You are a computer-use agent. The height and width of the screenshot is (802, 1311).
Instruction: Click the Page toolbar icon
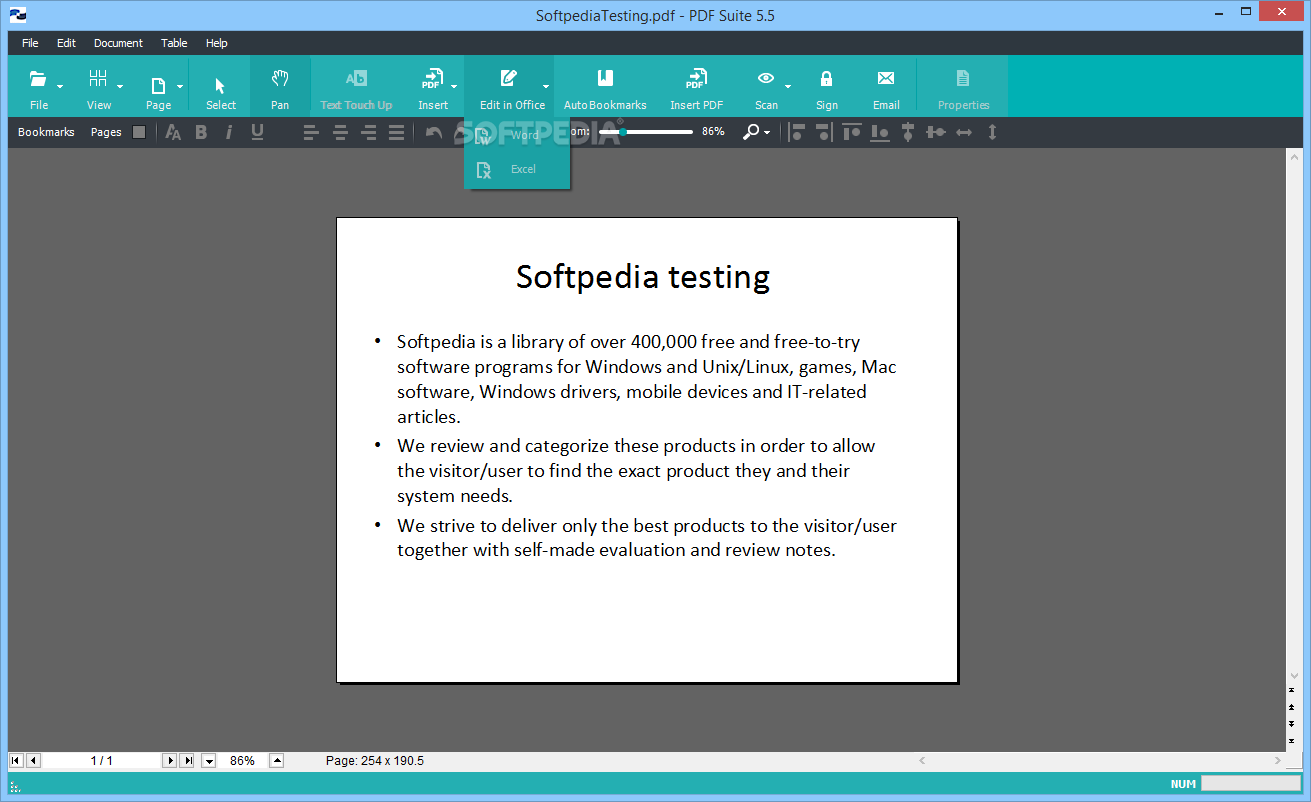pyautogui.click(x=158, y=85)
